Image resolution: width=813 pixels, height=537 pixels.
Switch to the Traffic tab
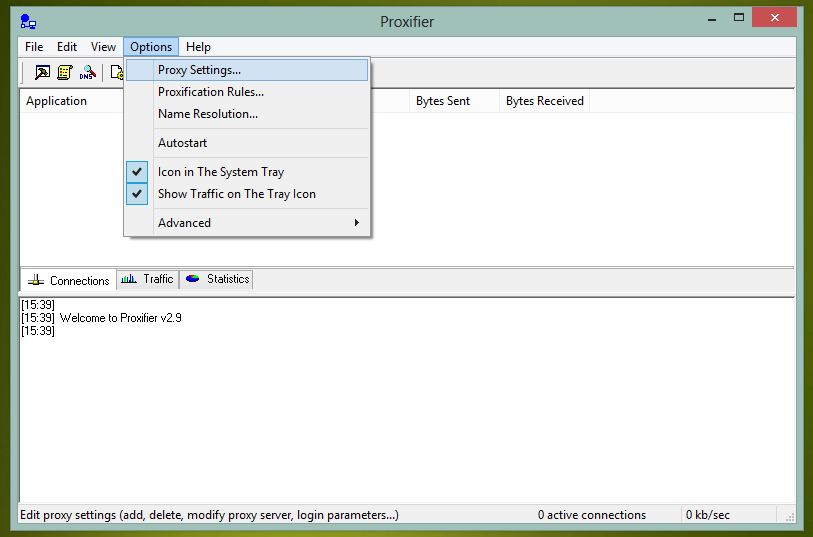pyautogui.click(x=148, y=279)
